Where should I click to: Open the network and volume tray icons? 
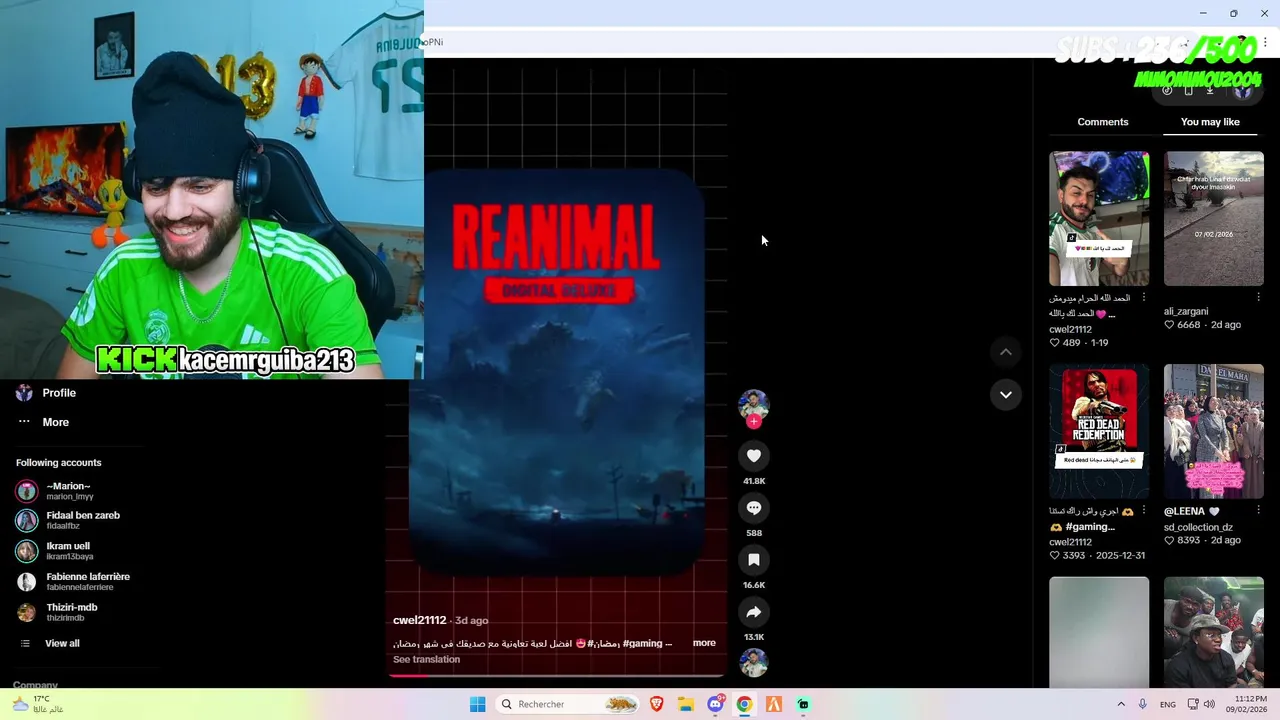(1201, 704)
